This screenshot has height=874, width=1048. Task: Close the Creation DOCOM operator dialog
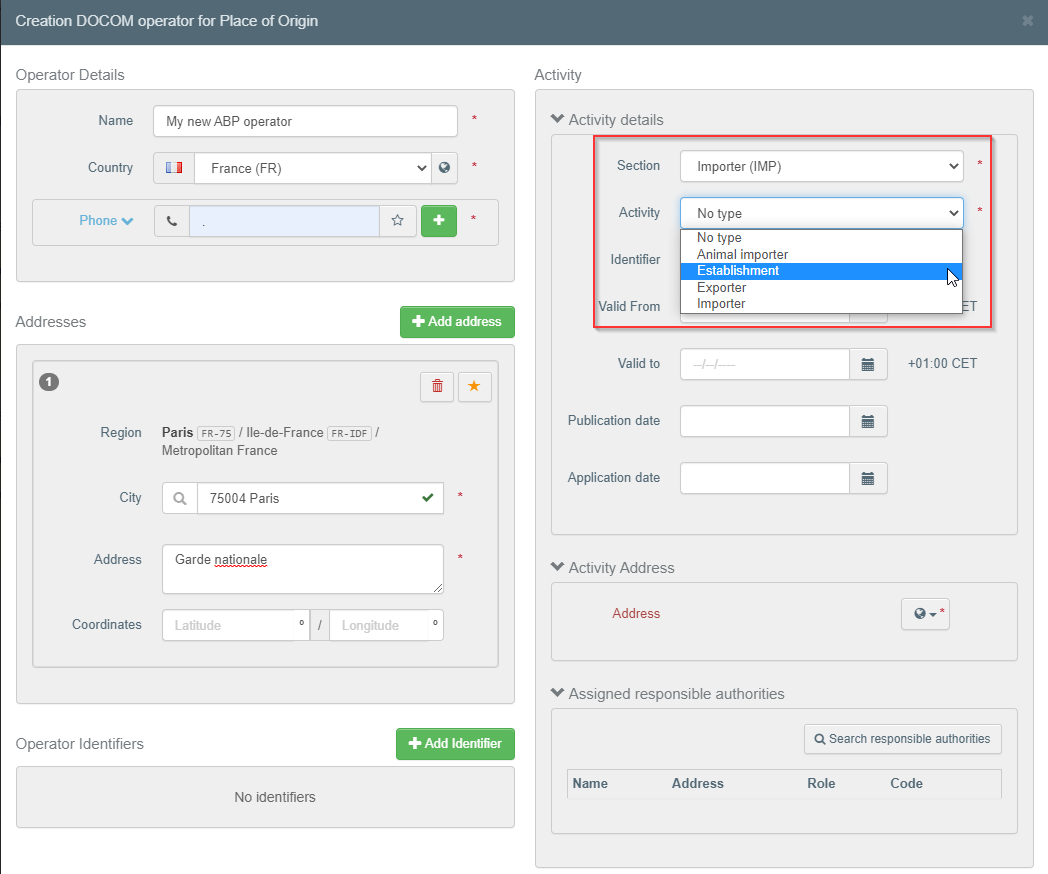click(1028, 21)
